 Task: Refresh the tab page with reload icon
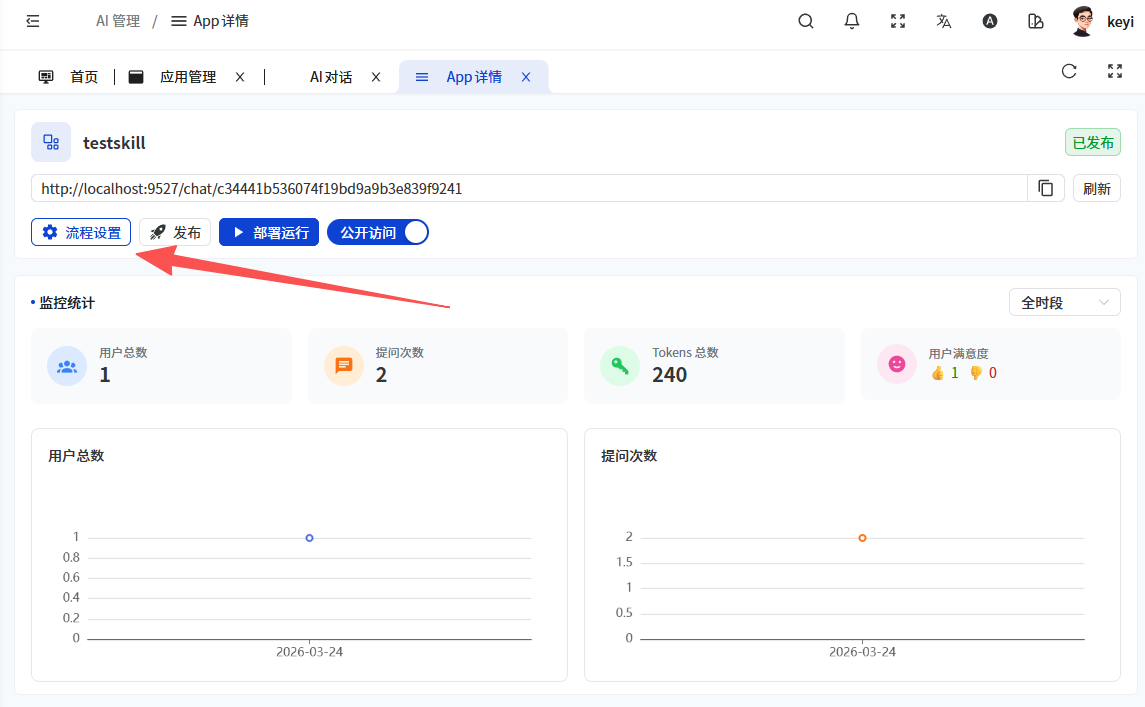coord(1069,71)
